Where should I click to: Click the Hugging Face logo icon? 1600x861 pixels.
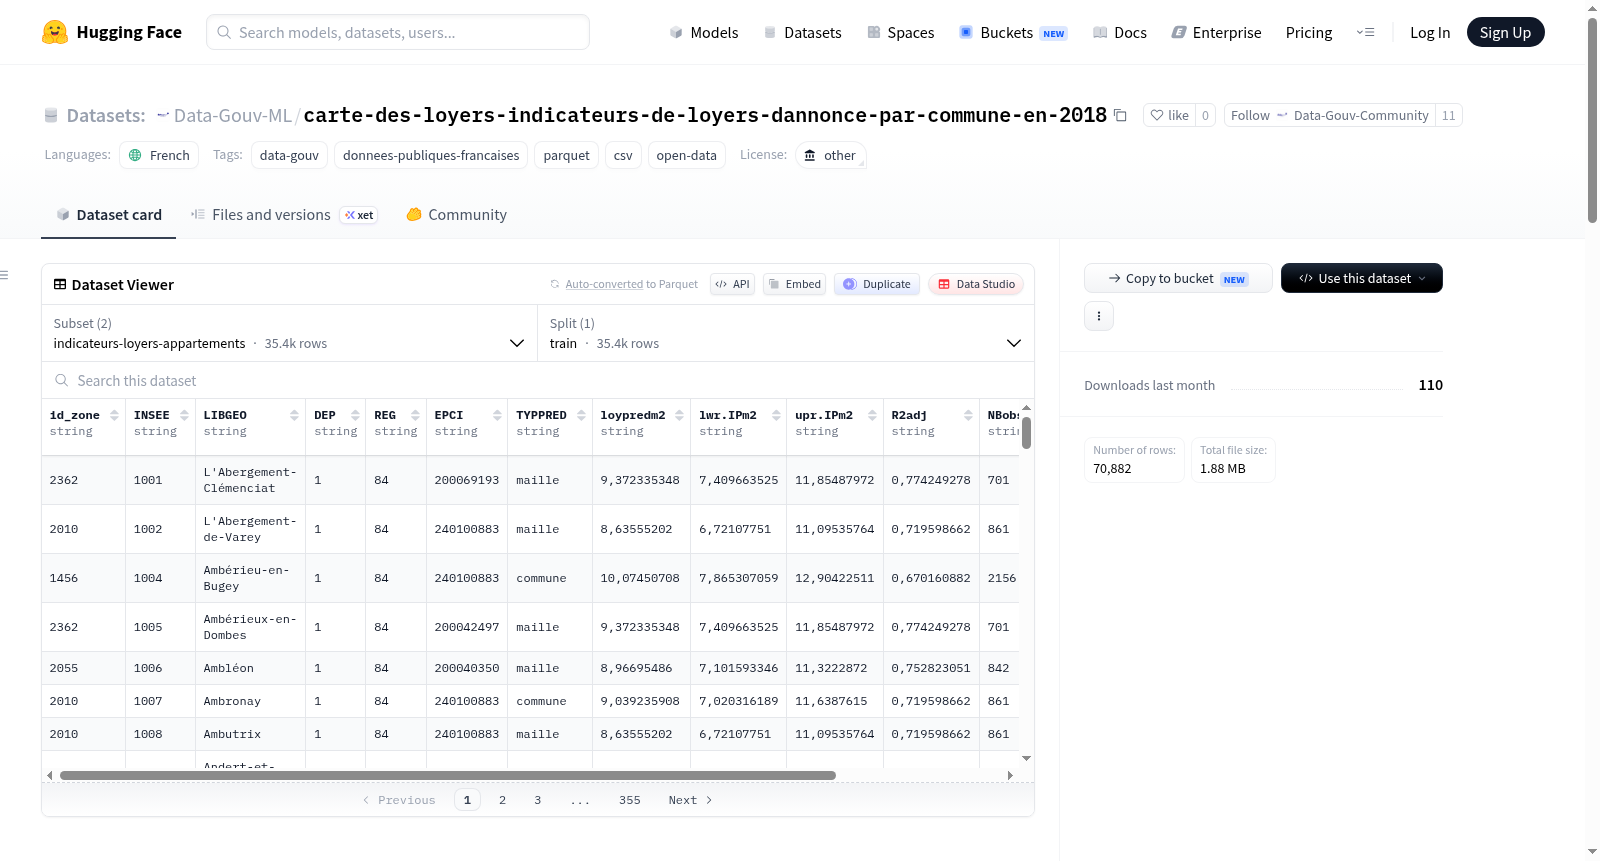click(x=55, y=32)
